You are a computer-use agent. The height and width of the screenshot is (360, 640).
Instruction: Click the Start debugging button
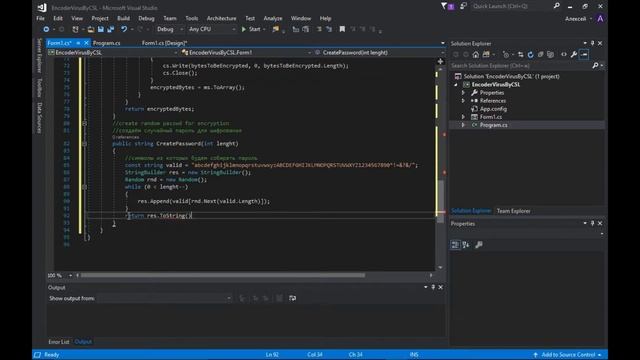click(251, 29)
